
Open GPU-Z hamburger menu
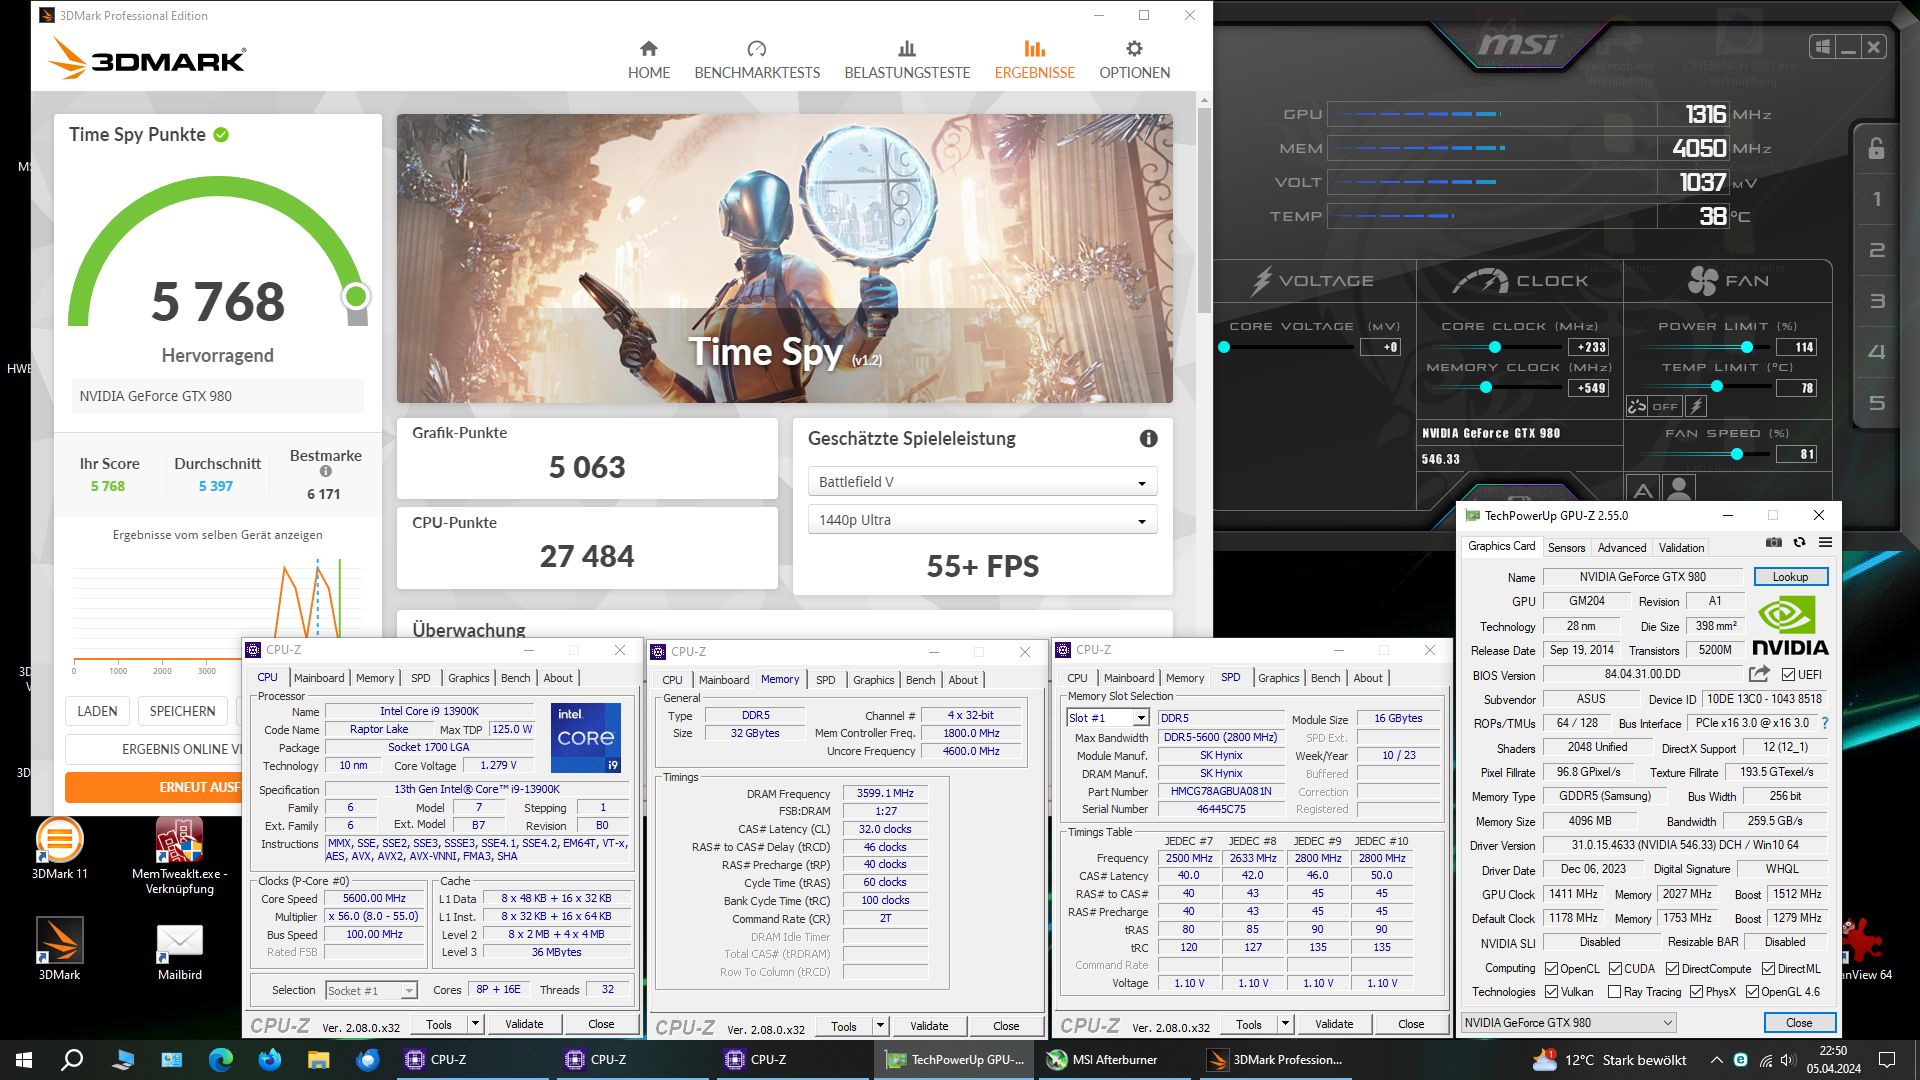tap(1825, 542)
